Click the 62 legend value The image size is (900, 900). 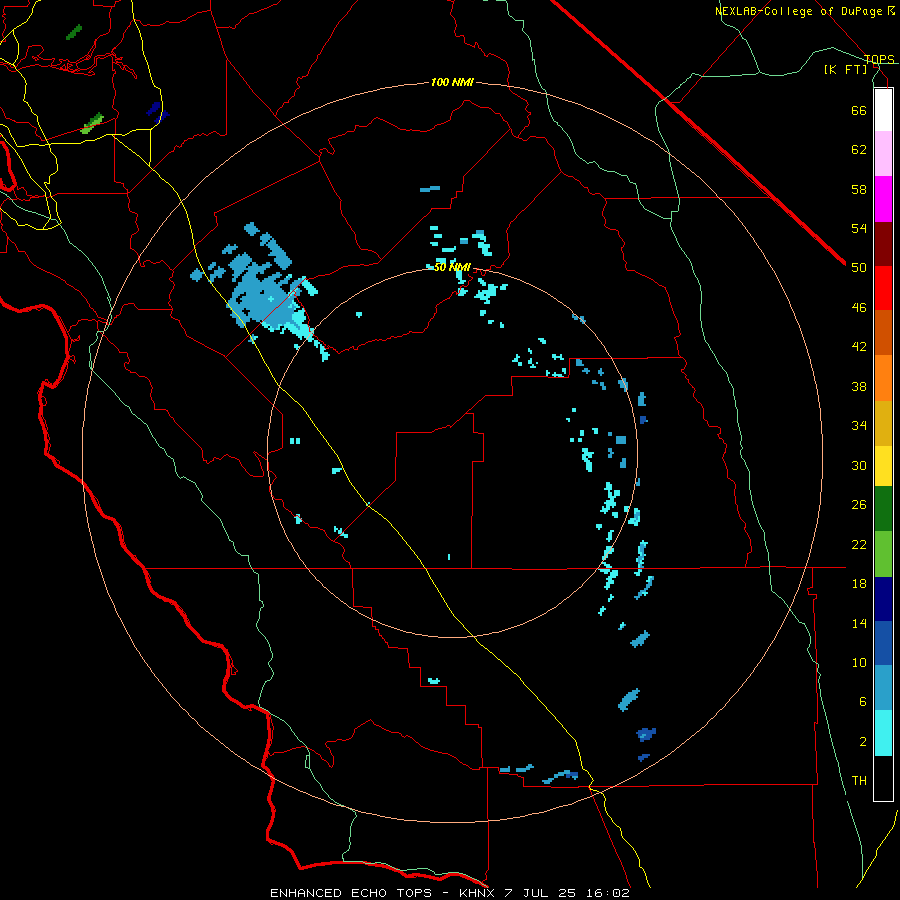point(859,150)
